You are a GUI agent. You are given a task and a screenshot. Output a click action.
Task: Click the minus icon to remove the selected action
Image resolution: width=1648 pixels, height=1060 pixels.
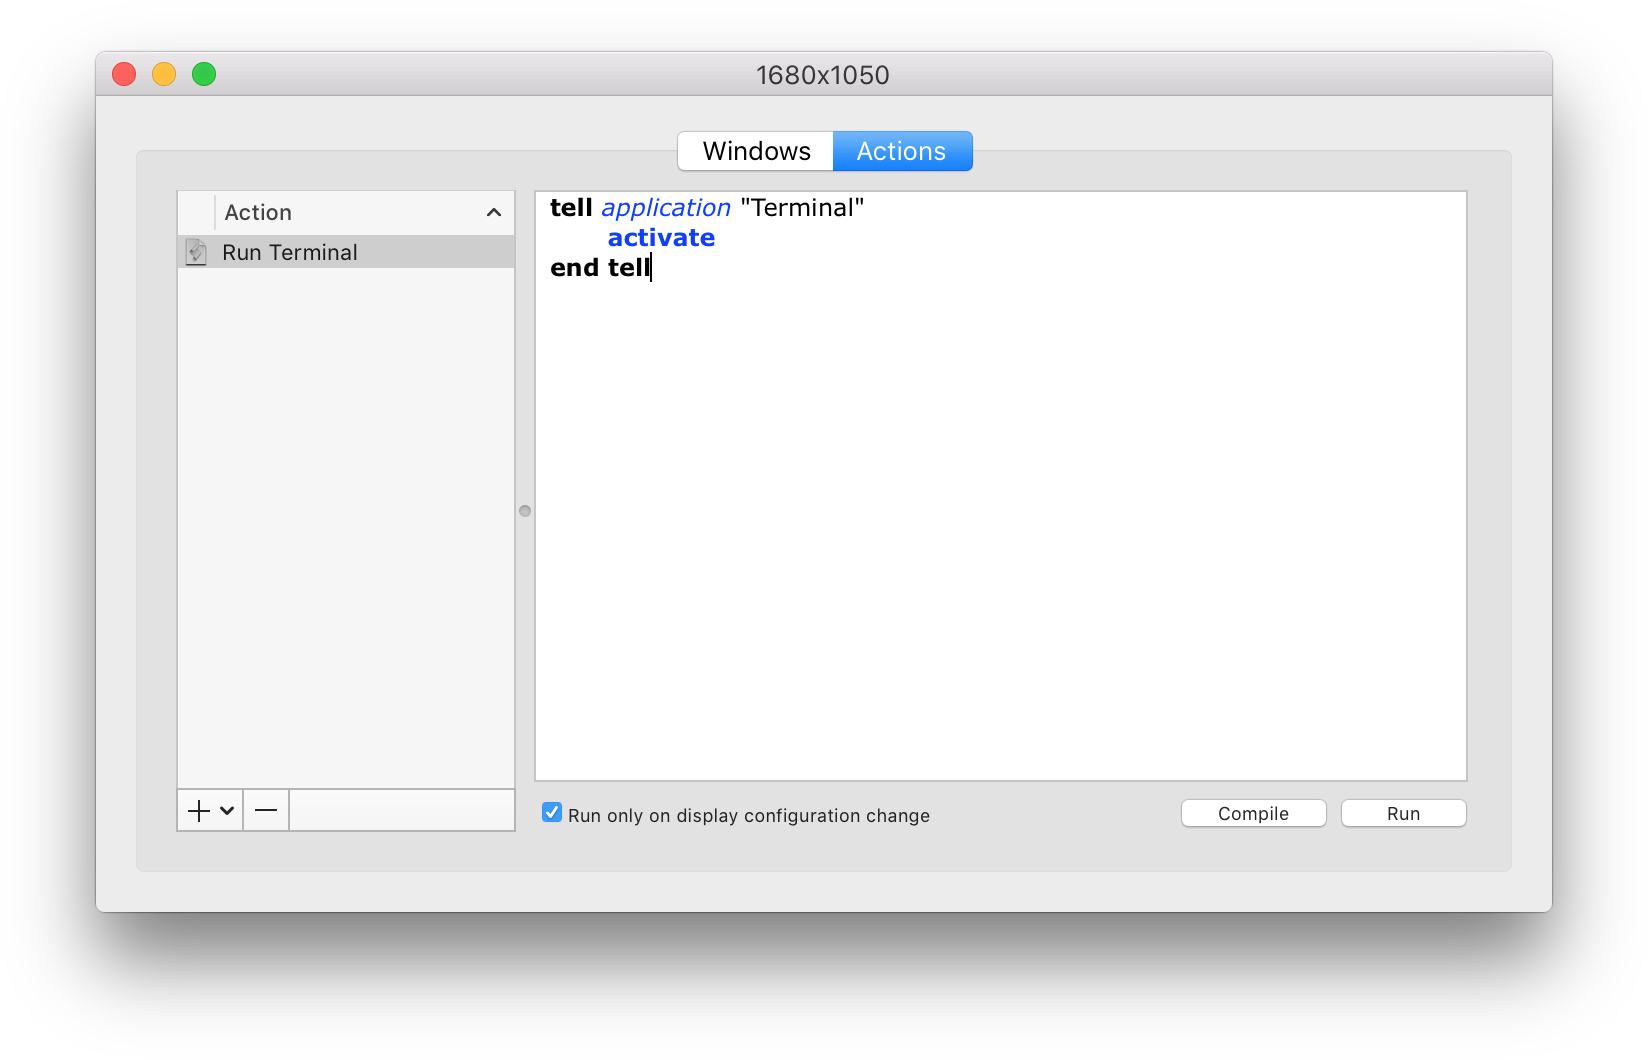pos(265,810)
